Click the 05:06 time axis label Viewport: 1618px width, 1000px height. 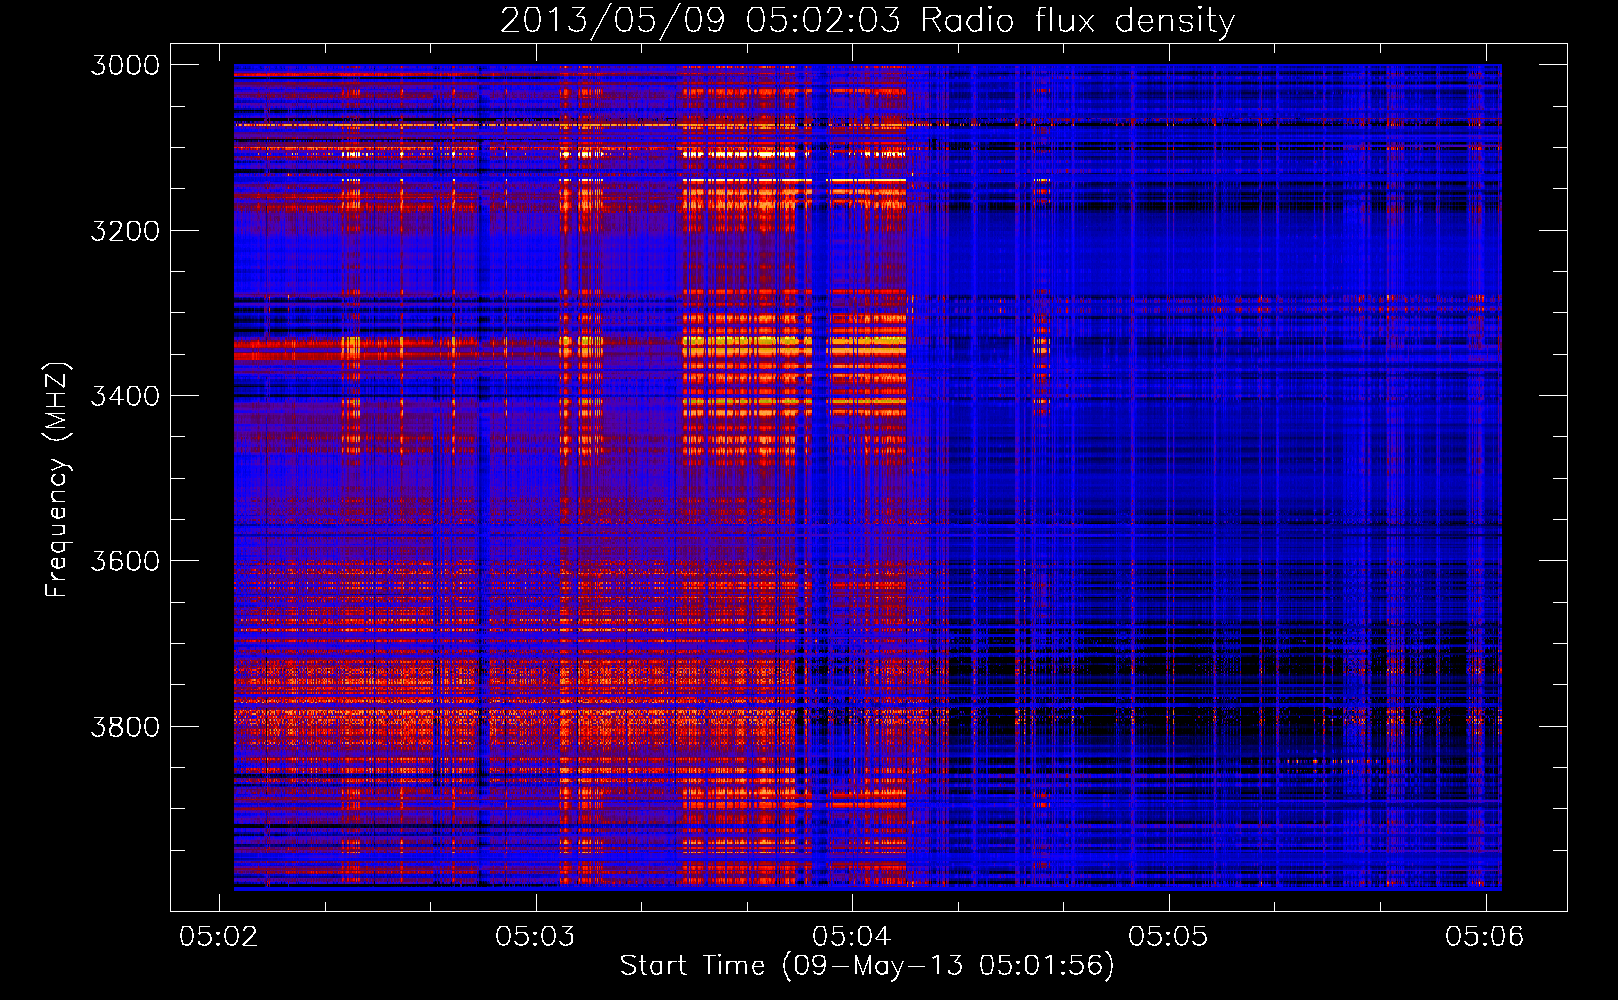(x=1485, y=936)
